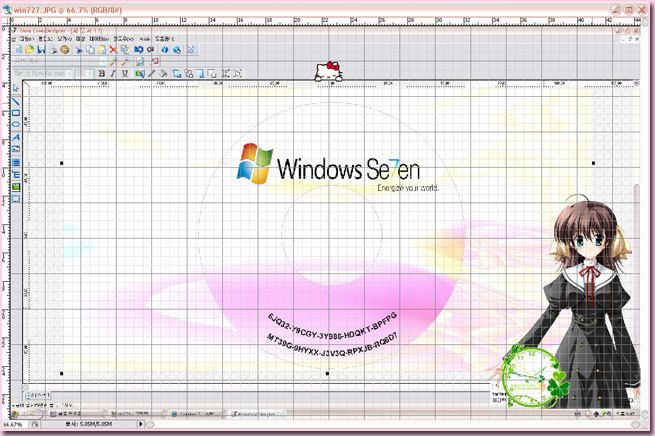Click the New document icon in CoverDesigner toolbar
This screenshot has height=436, width=655.
point(18,50)
